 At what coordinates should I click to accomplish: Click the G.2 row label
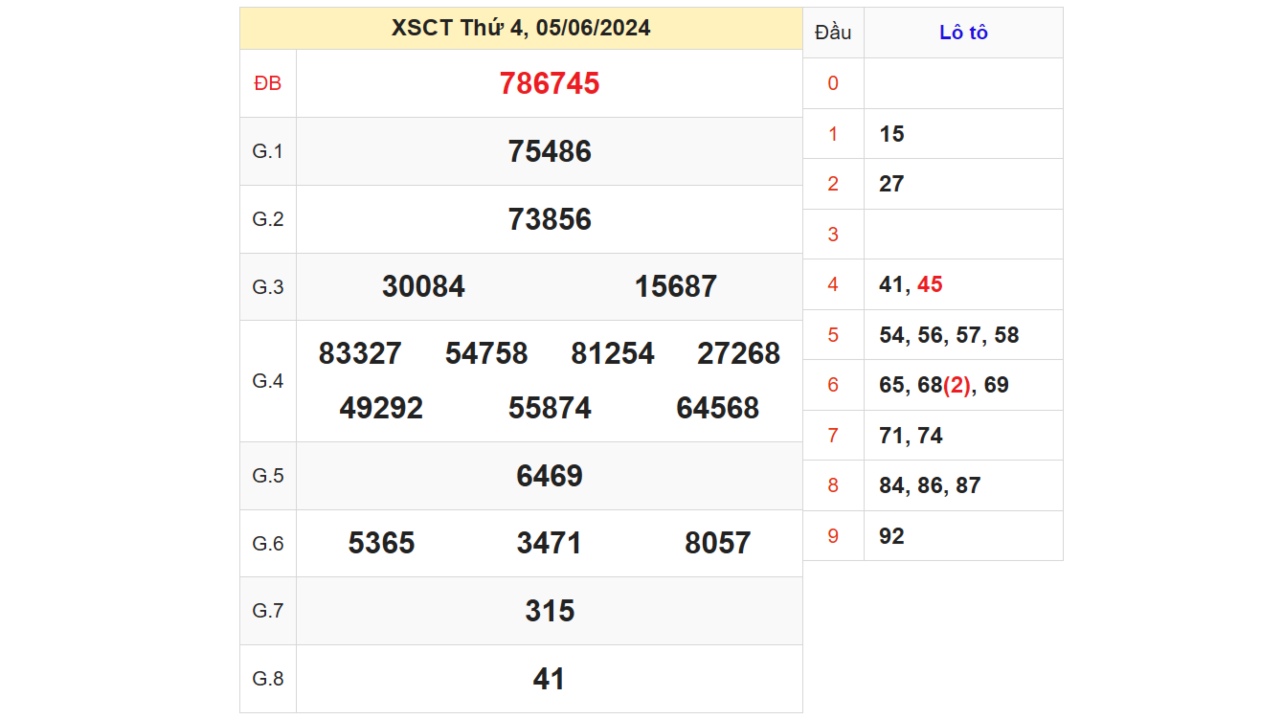point(268,220)
